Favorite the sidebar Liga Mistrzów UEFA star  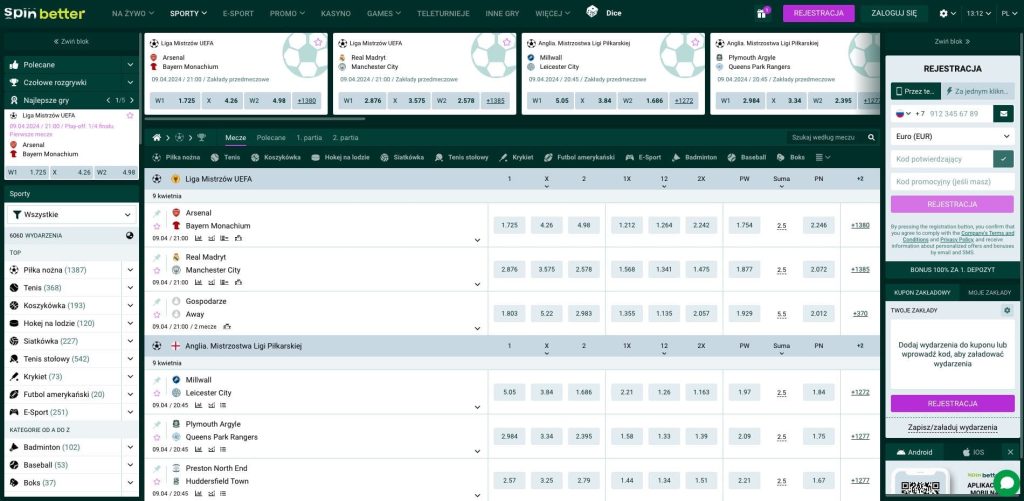click(x=130, y=116)
